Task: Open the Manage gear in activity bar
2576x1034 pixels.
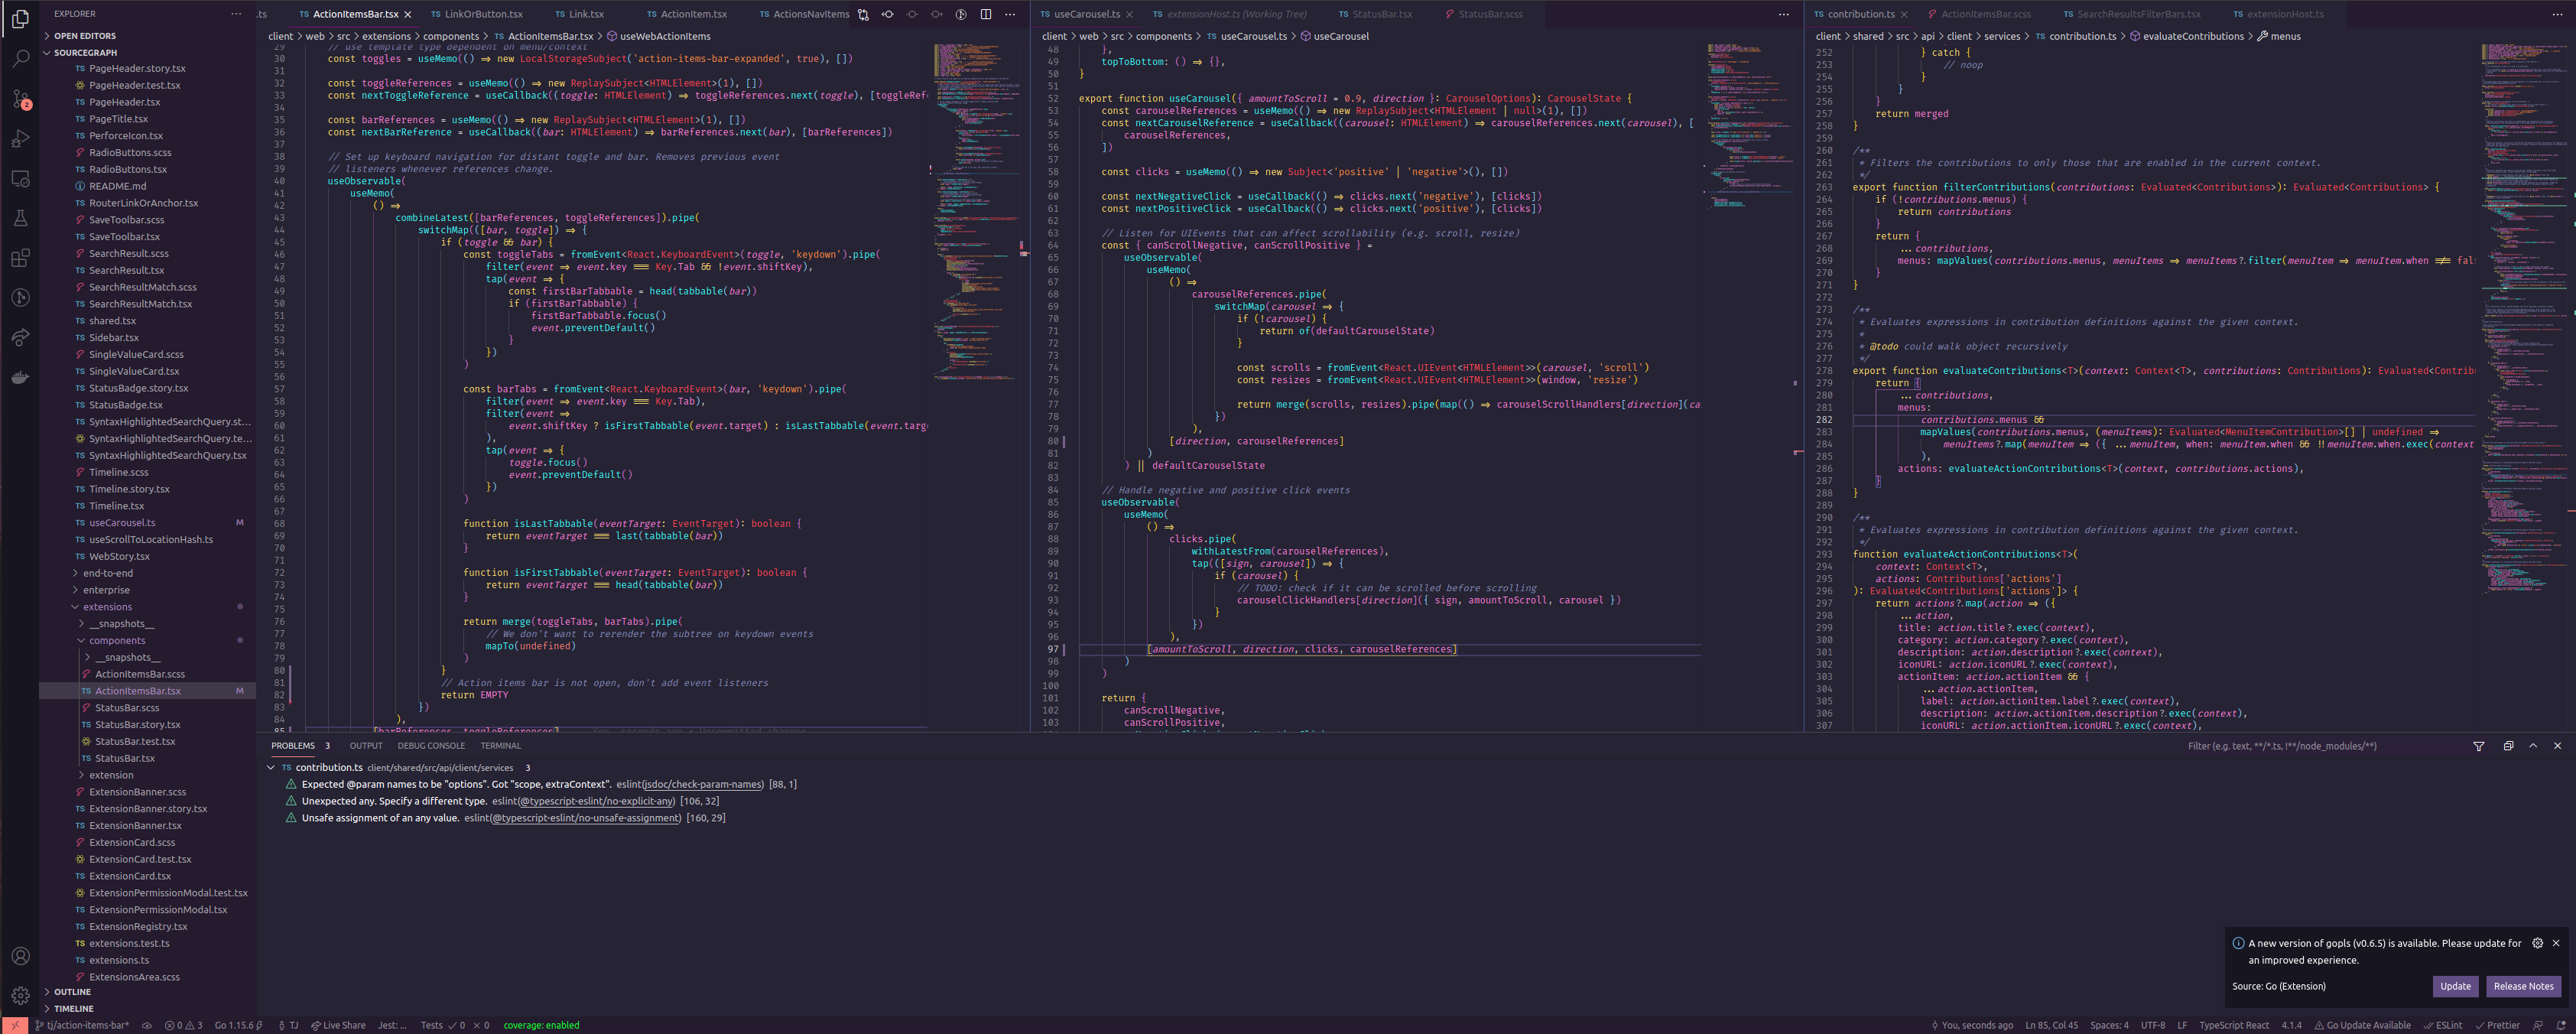Action: [x=20, y=996]
